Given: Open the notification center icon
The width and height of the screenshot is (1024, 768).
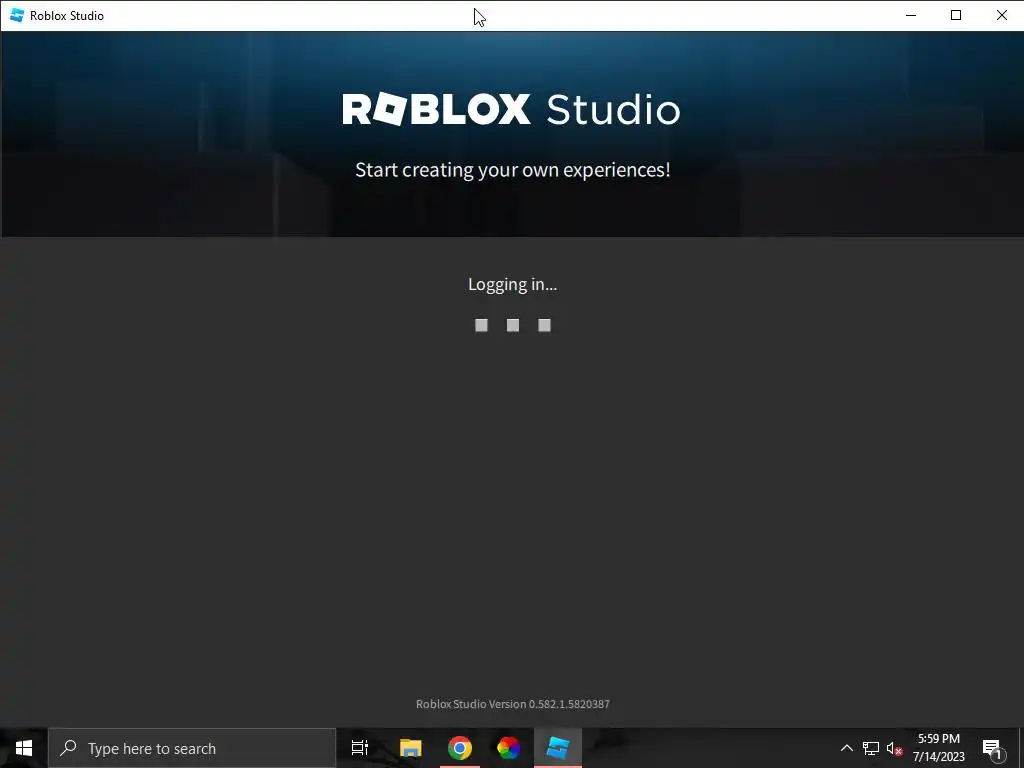Looking at the screenshot, I should 992,748.
